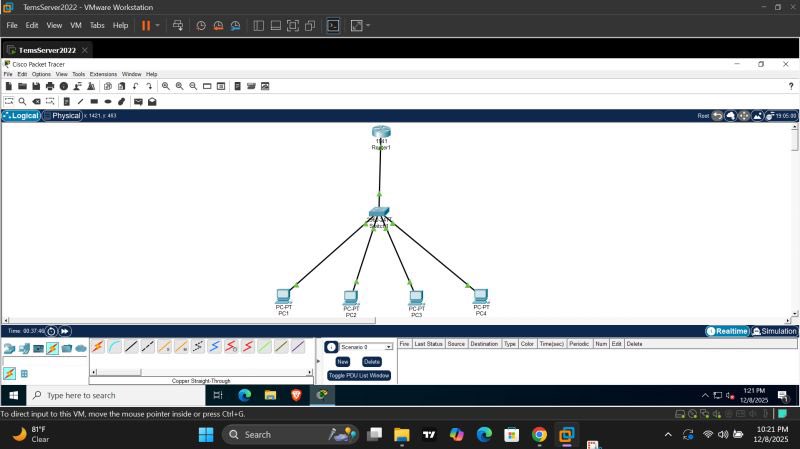The height and width of the screenshot is (449, 800).
Task: Select the PC2 device icon
Action: tap(351, 297)
